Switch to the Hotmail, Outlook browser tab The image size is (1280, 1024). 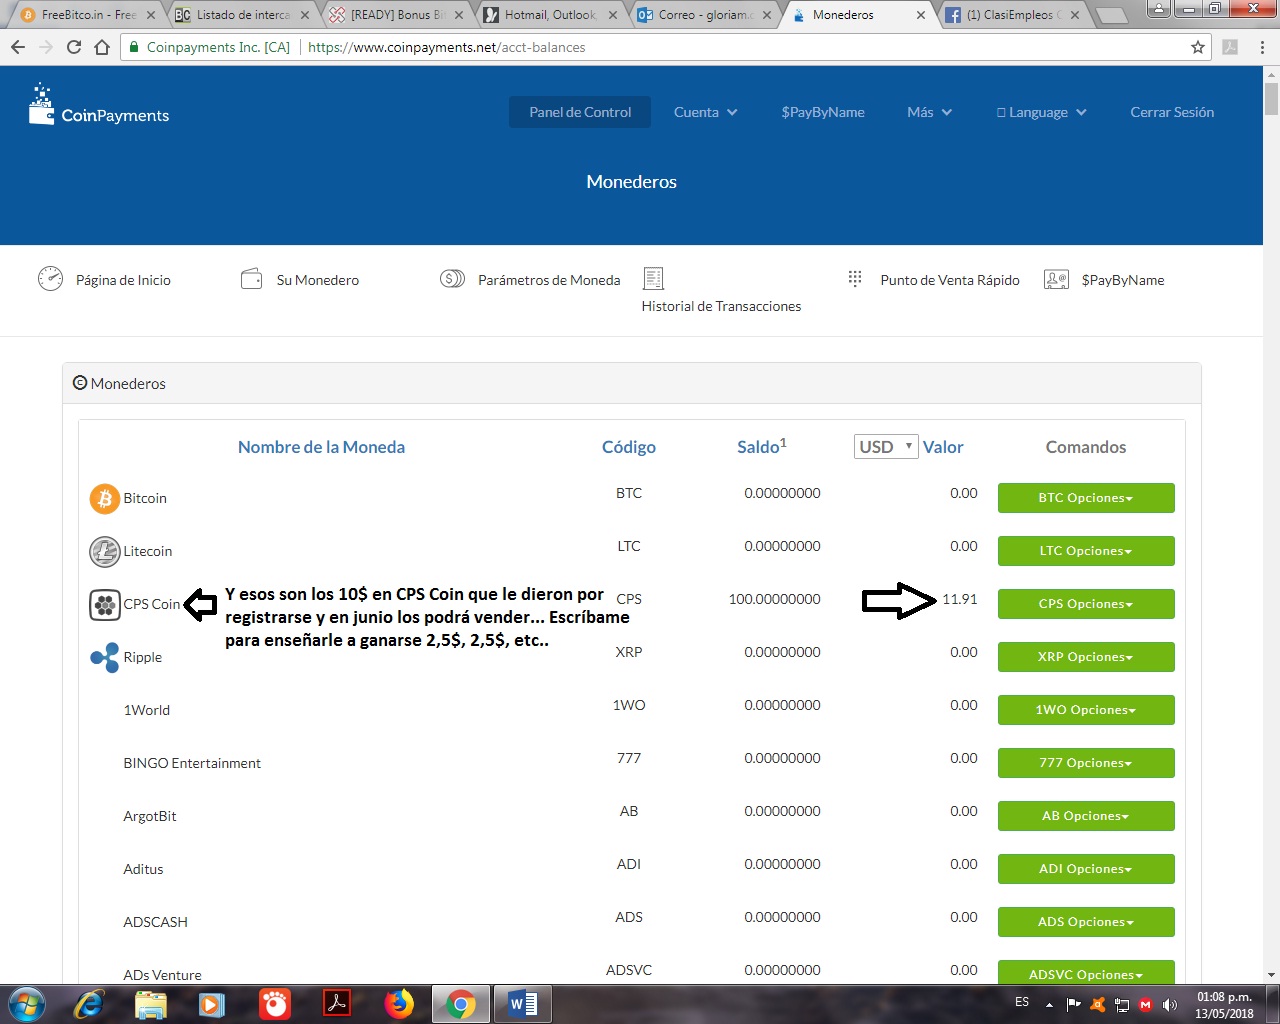pyautogui.click(x=548, y=15)
